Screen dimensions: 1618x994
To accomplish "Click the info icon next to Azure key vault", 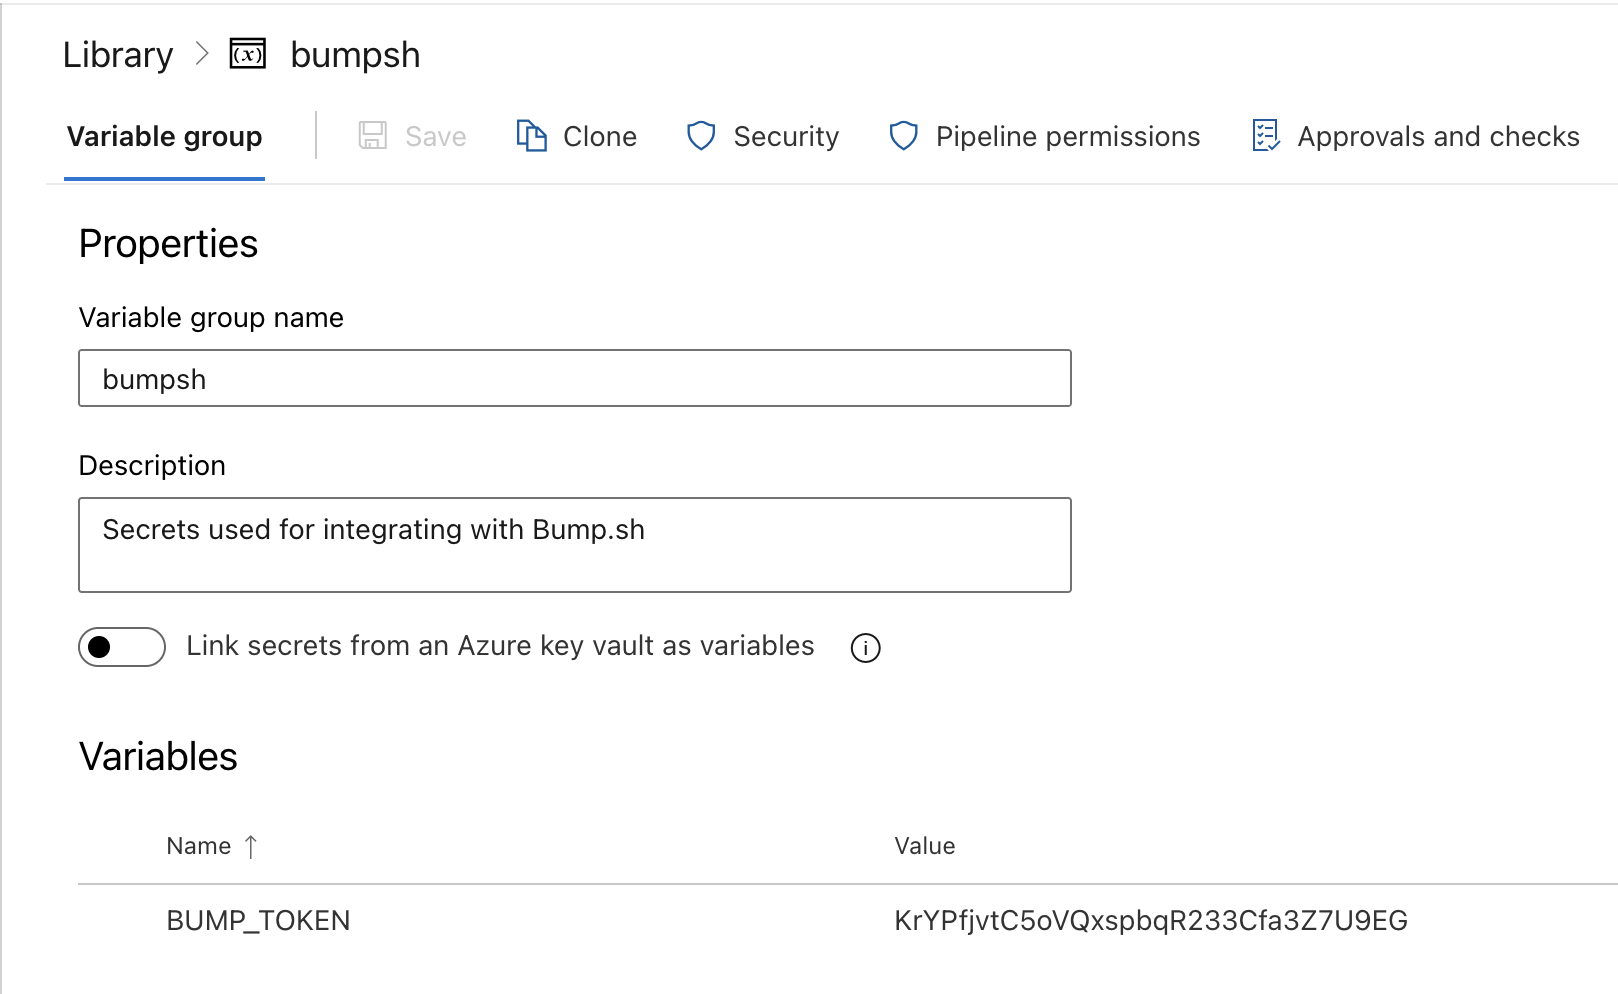I will pos(865,648).
